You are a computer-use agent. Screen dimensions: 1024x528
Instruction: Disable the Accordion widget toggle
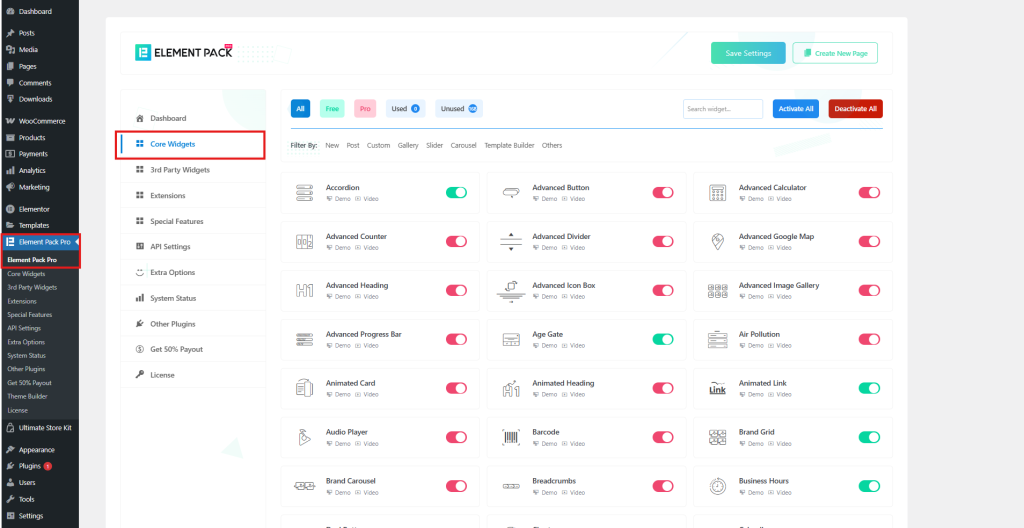[x=456, y=192]
